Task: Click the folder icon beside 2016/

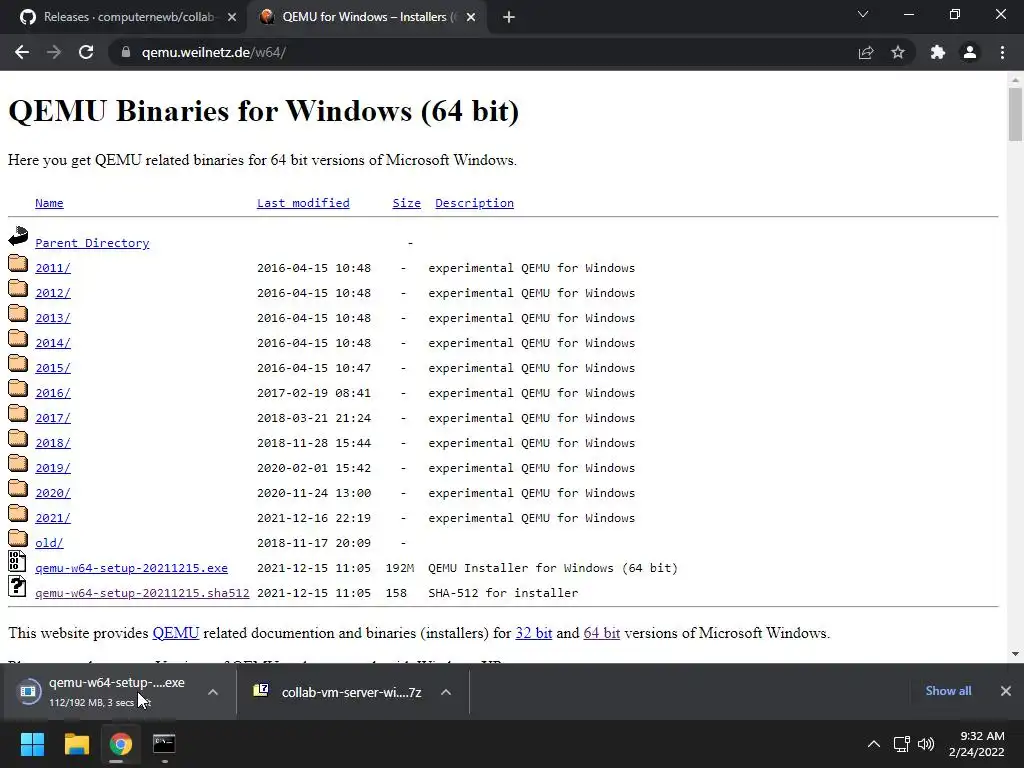Action: tap(18, 388)
